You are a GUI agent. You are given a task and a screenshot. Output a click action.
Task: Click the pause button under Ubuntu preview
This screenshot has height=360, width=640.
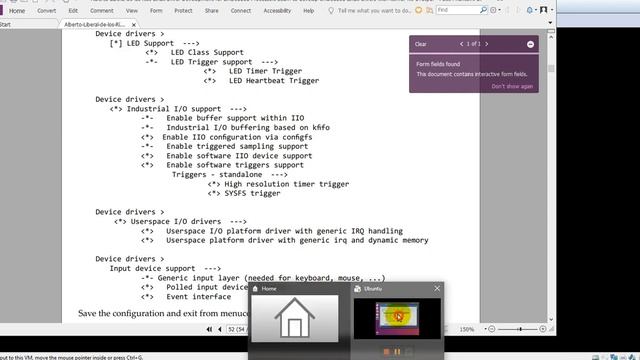pos(397,351)
